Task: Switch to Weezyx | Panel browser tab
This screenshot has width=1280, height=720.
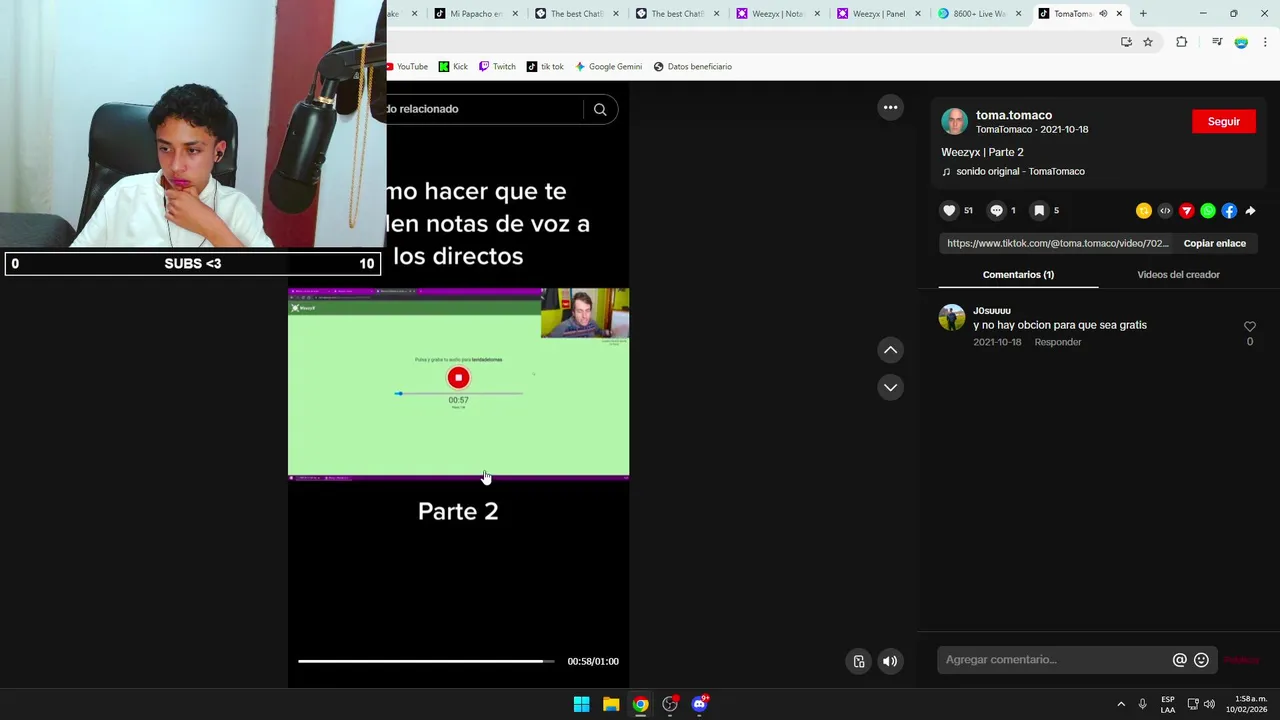Action: (878, 14)
